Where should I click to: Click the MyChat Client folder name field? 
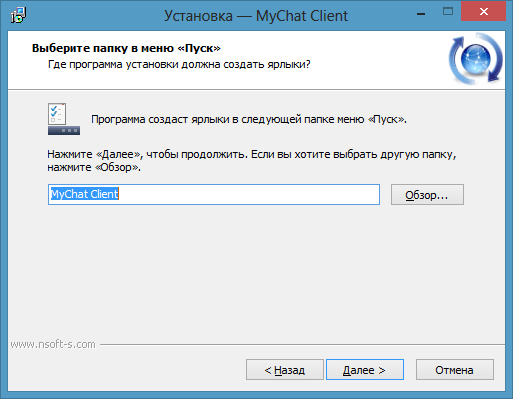[214, 194]
